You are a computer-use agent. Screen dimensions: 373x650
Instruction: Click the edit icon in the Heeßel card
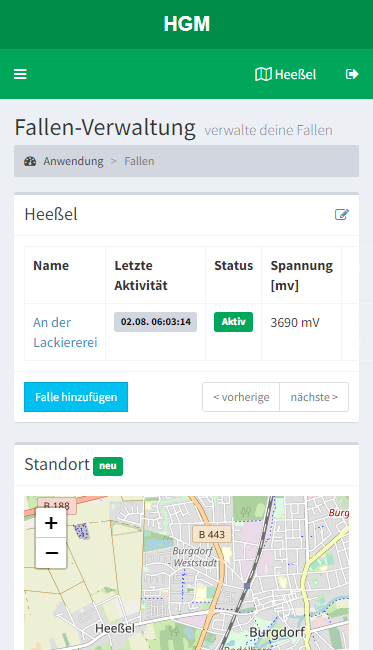342,214
